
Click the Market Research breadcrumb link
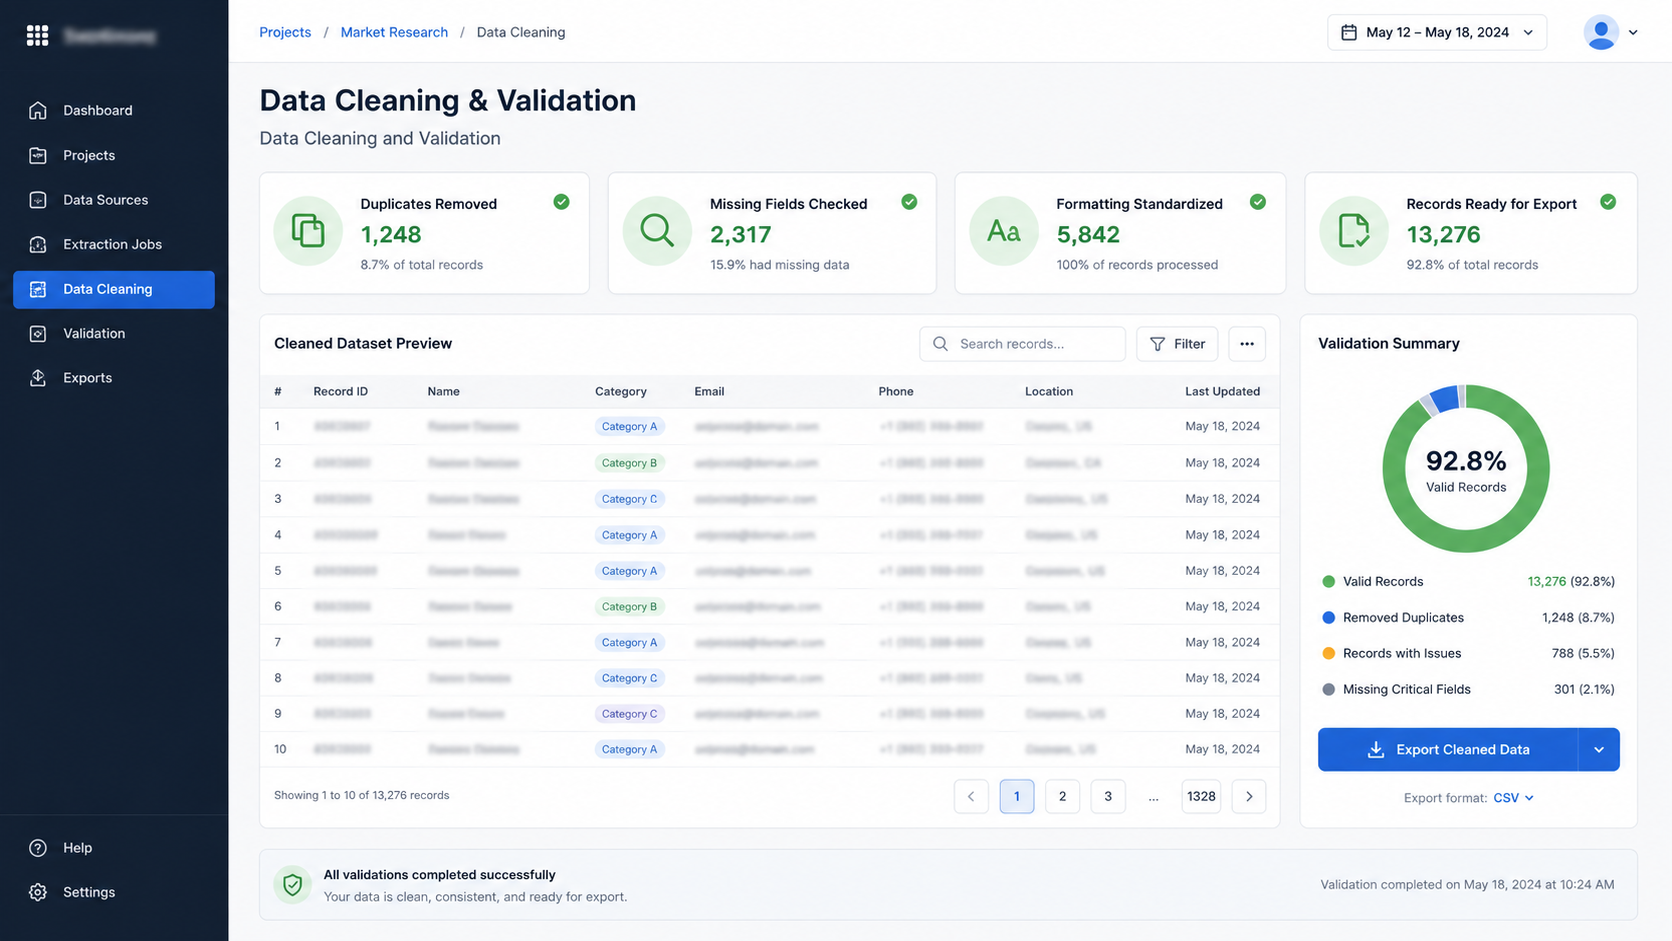click(x=394, y=32)
